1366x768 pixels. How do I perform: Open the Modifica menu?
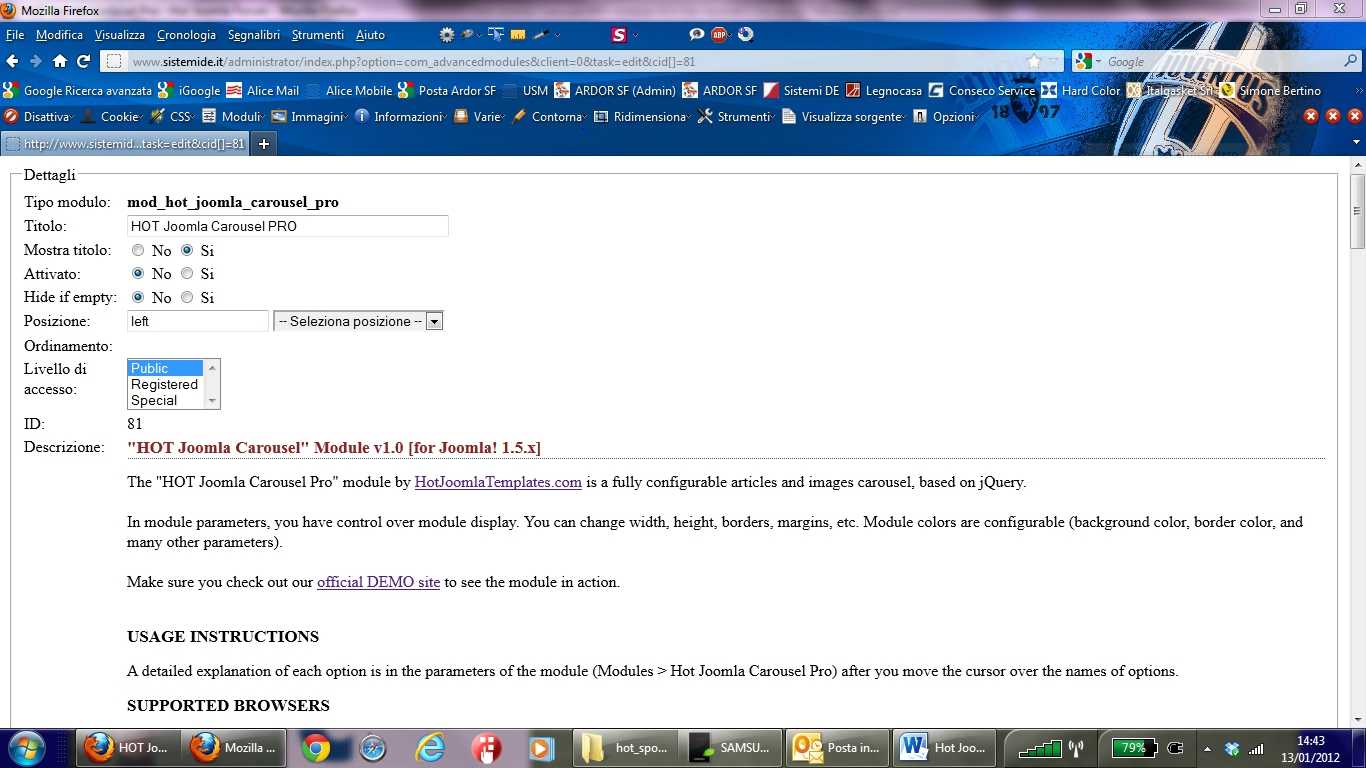click(60, 35)
